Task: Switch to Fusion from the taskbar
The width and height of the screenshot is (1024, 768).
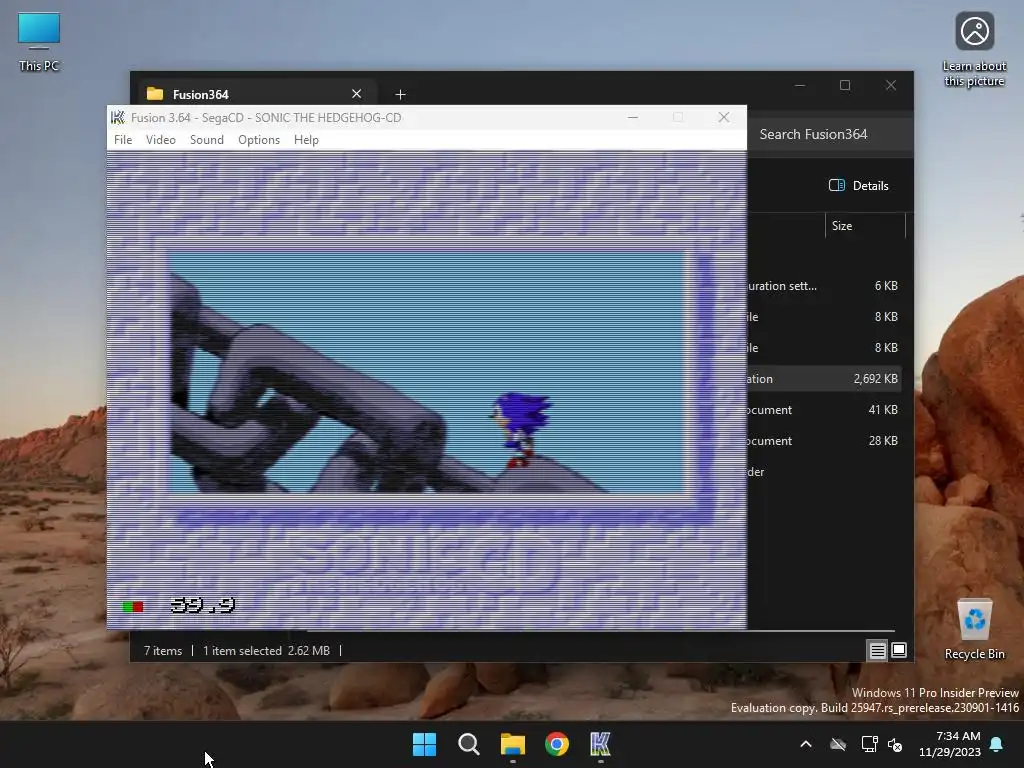Action: point(600,744)
